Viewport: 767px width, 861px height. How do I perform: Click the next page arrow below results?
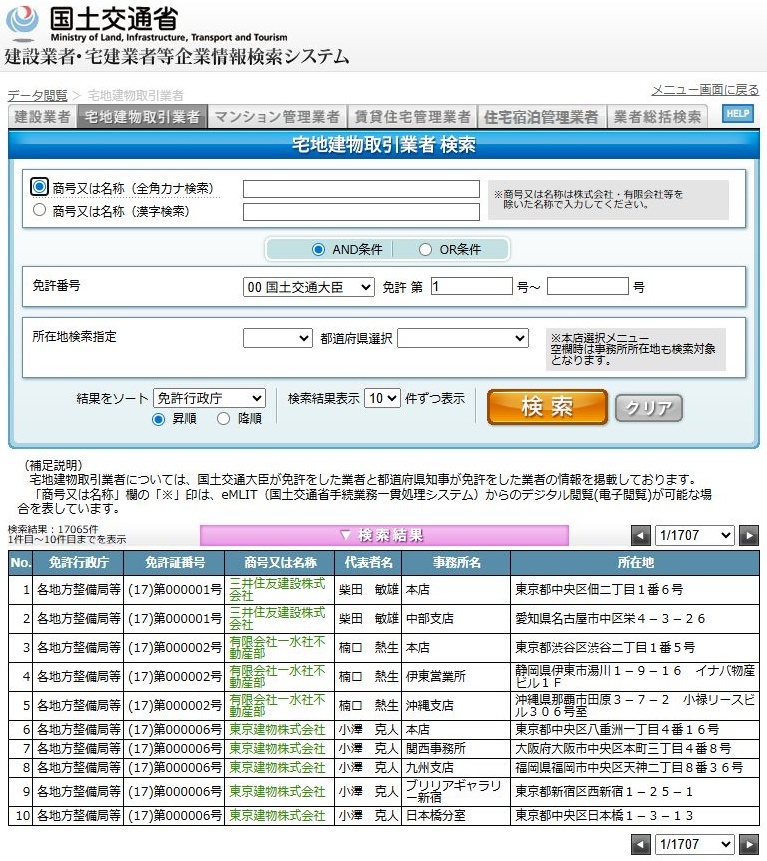click(x=749, y=845)
